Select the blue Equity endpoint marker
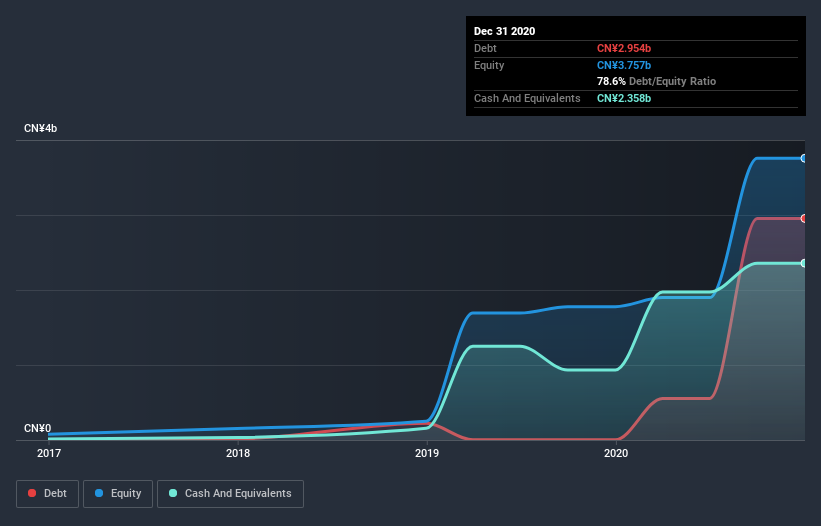The image size is (821, 526). tap(804, 158)
